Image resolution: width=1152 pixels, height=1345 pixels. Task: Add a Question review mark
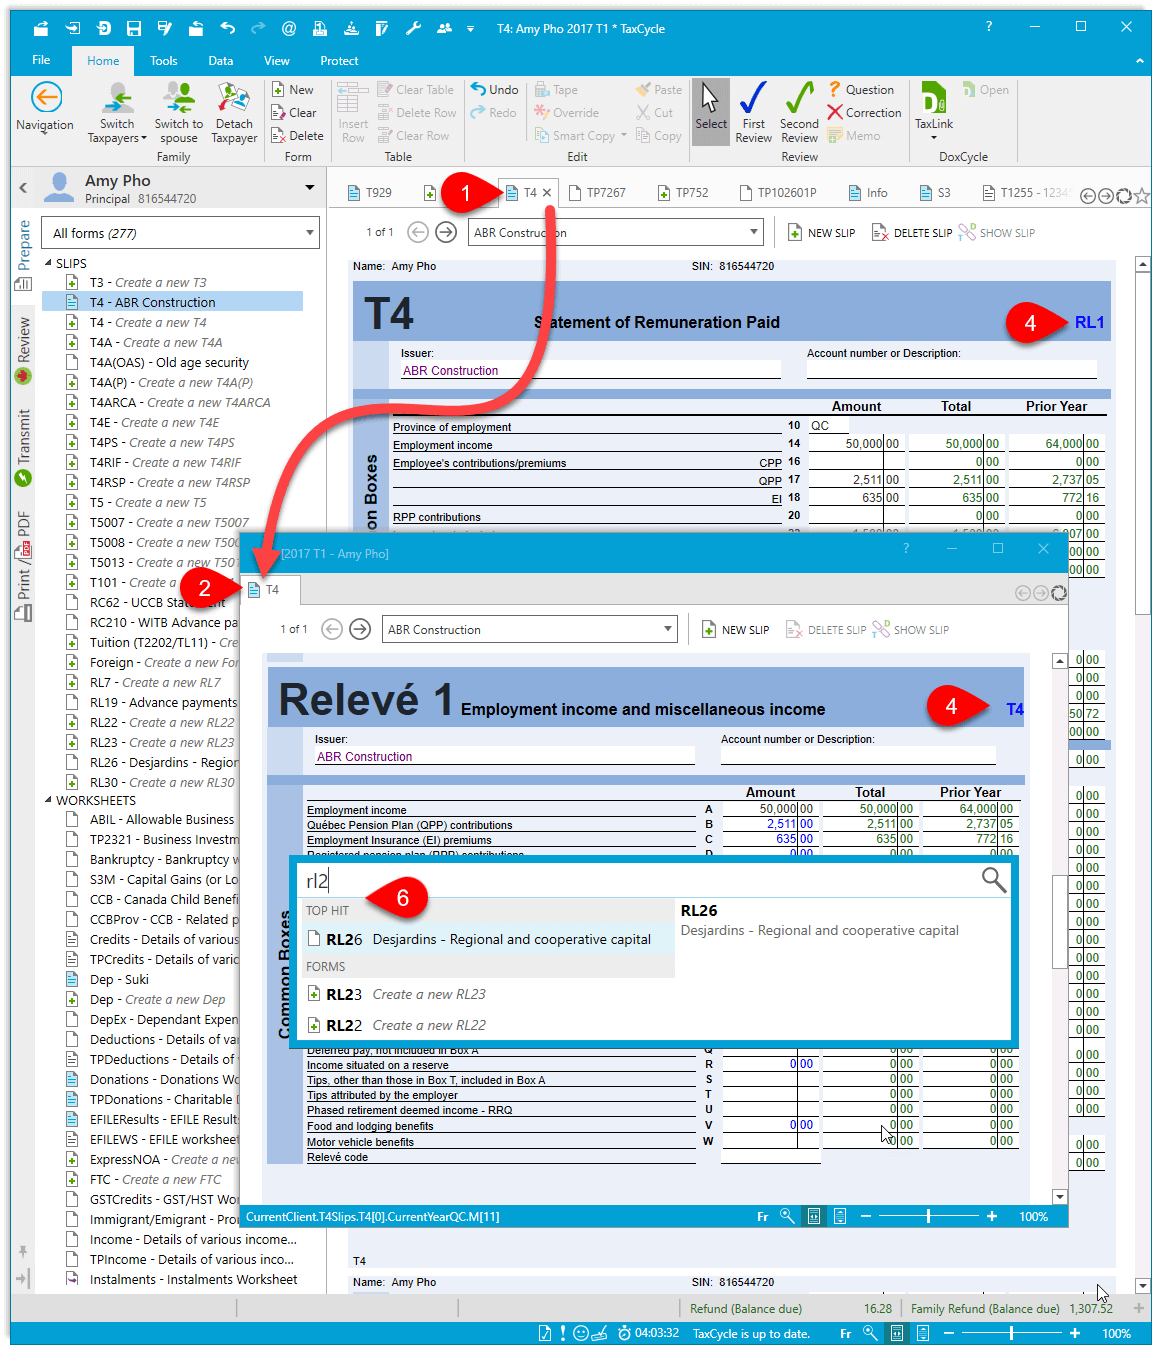861,90
